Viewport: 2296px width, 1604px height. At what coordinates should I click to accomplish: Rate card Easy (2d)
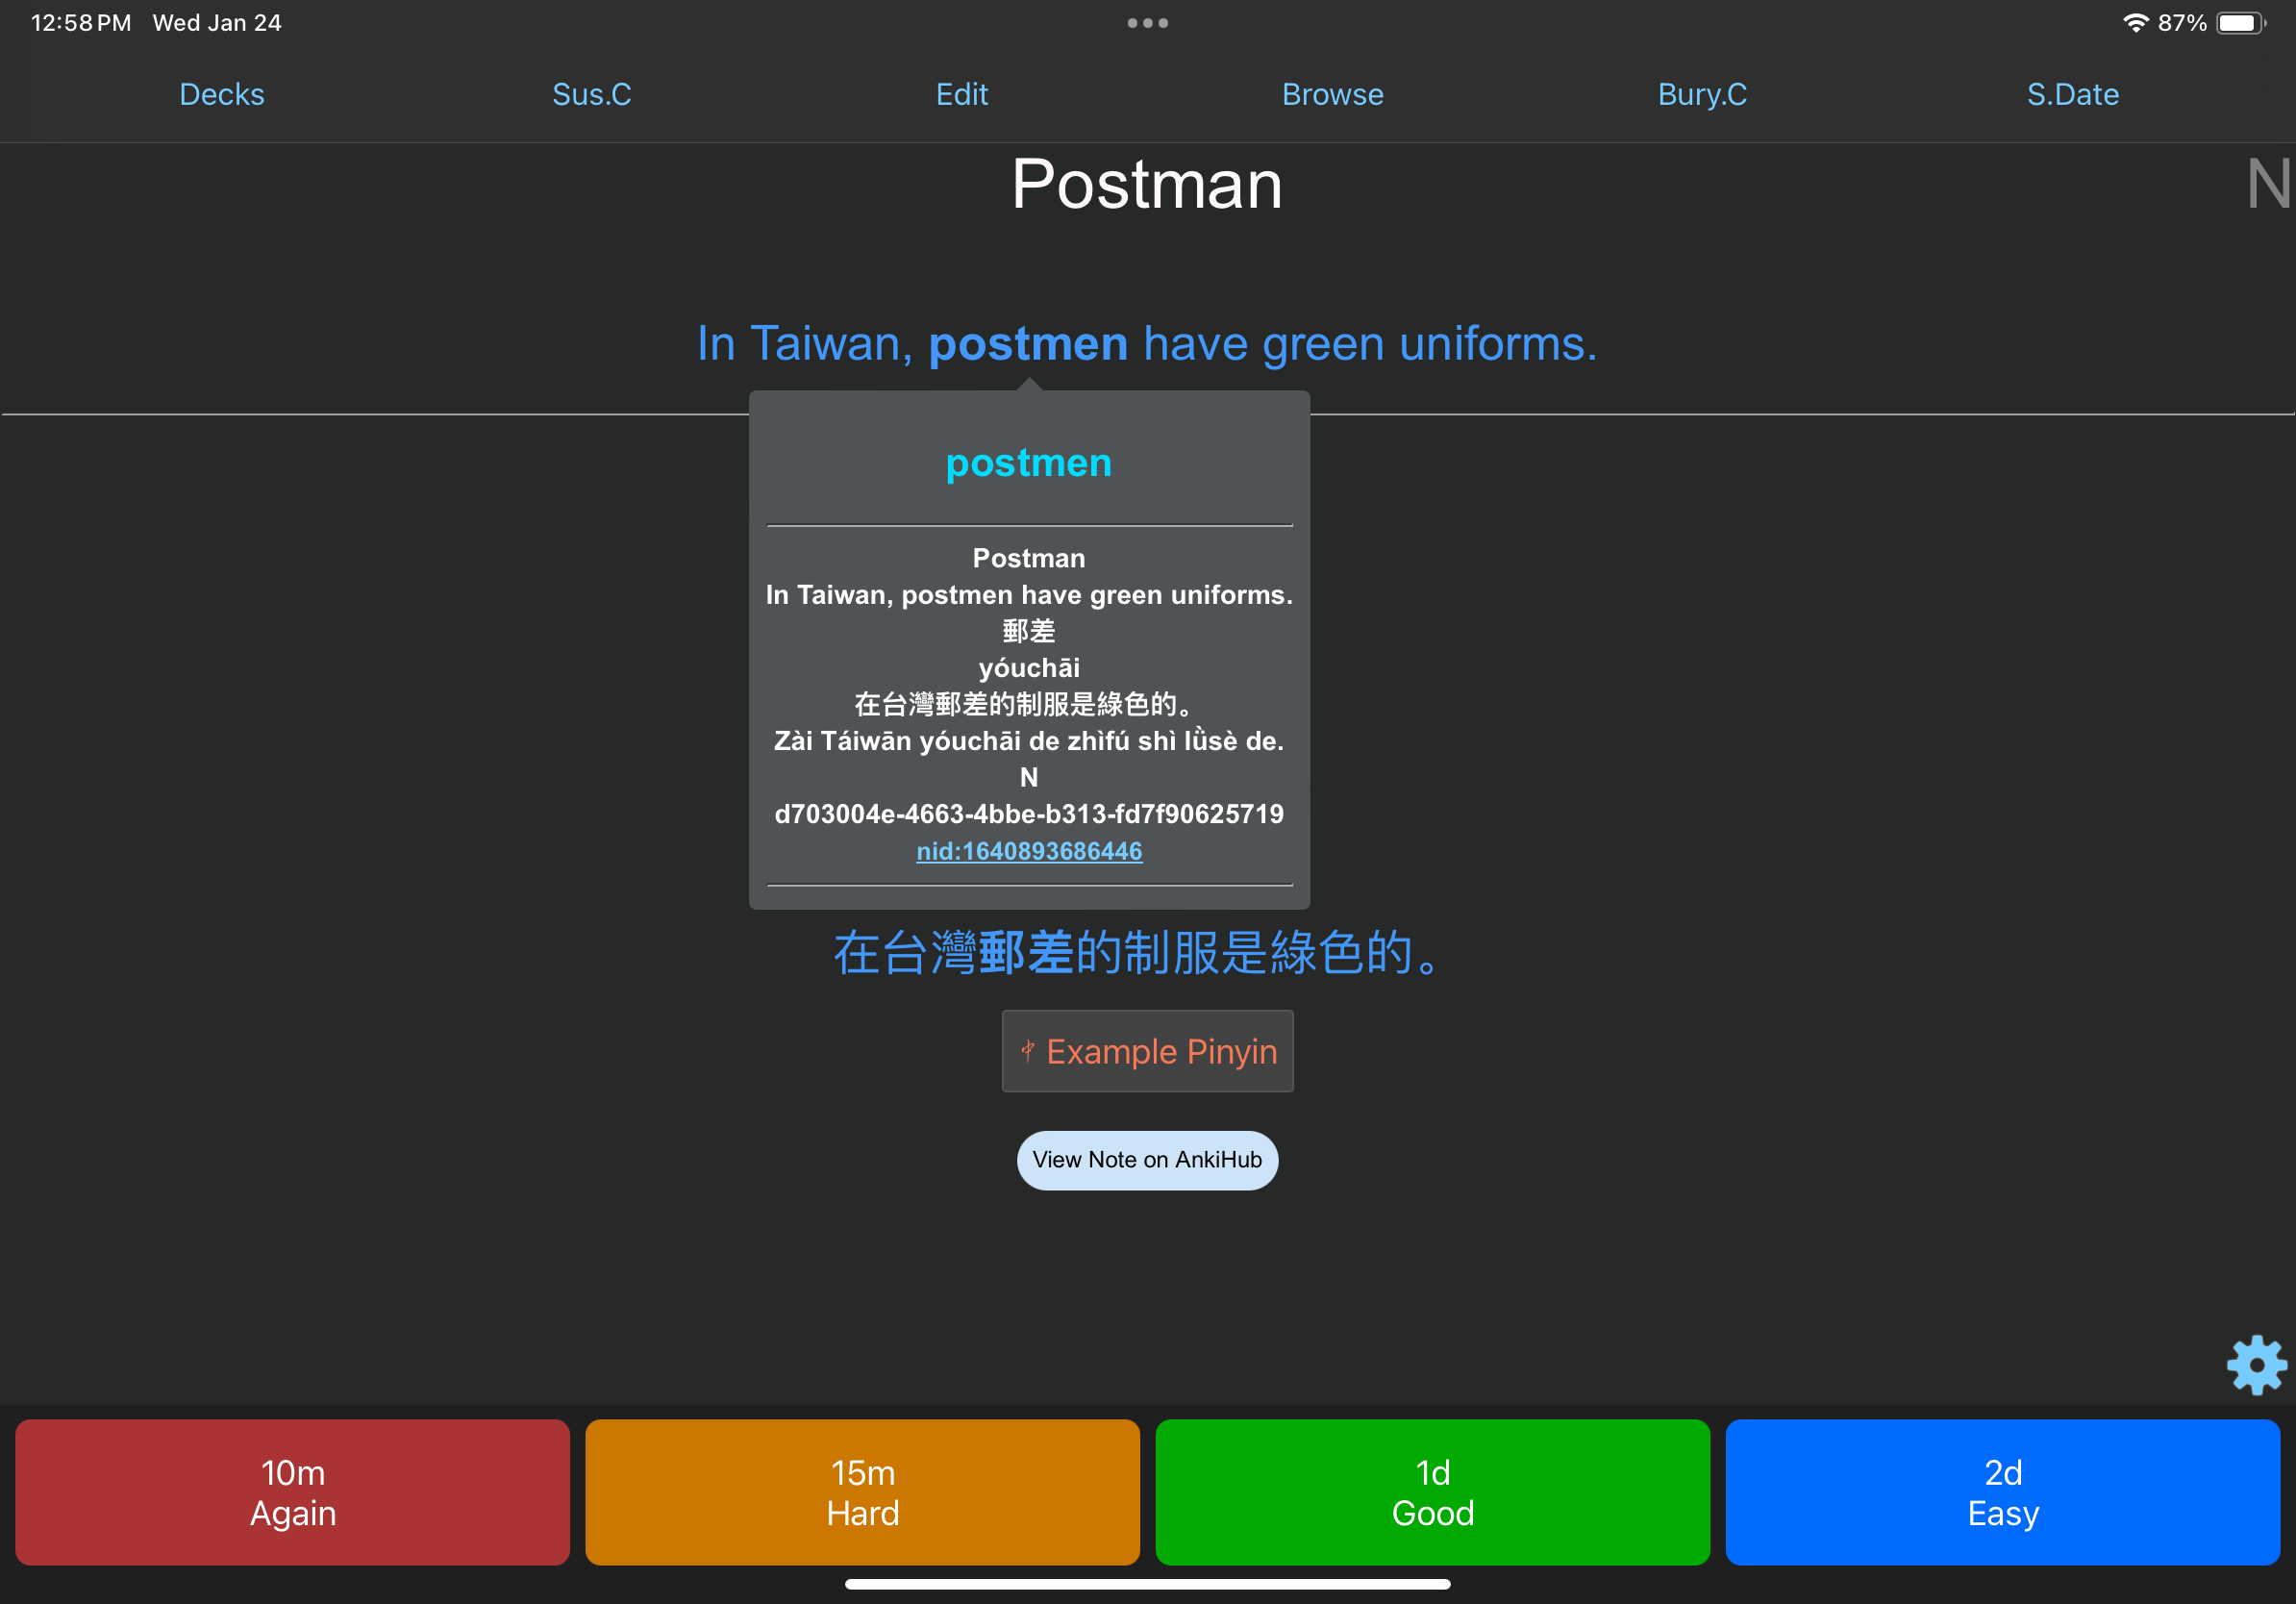click(x=2002, y=1492)
